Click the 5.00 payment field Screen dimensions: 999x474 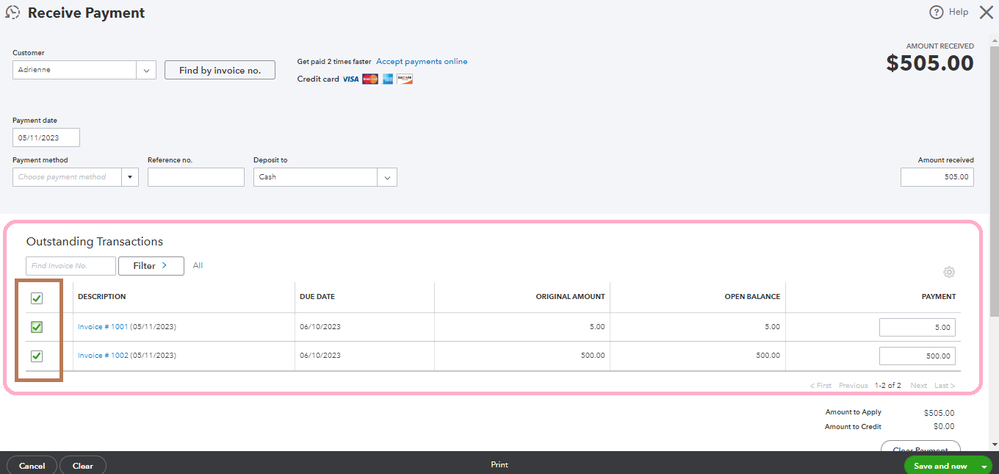point(917,327)
